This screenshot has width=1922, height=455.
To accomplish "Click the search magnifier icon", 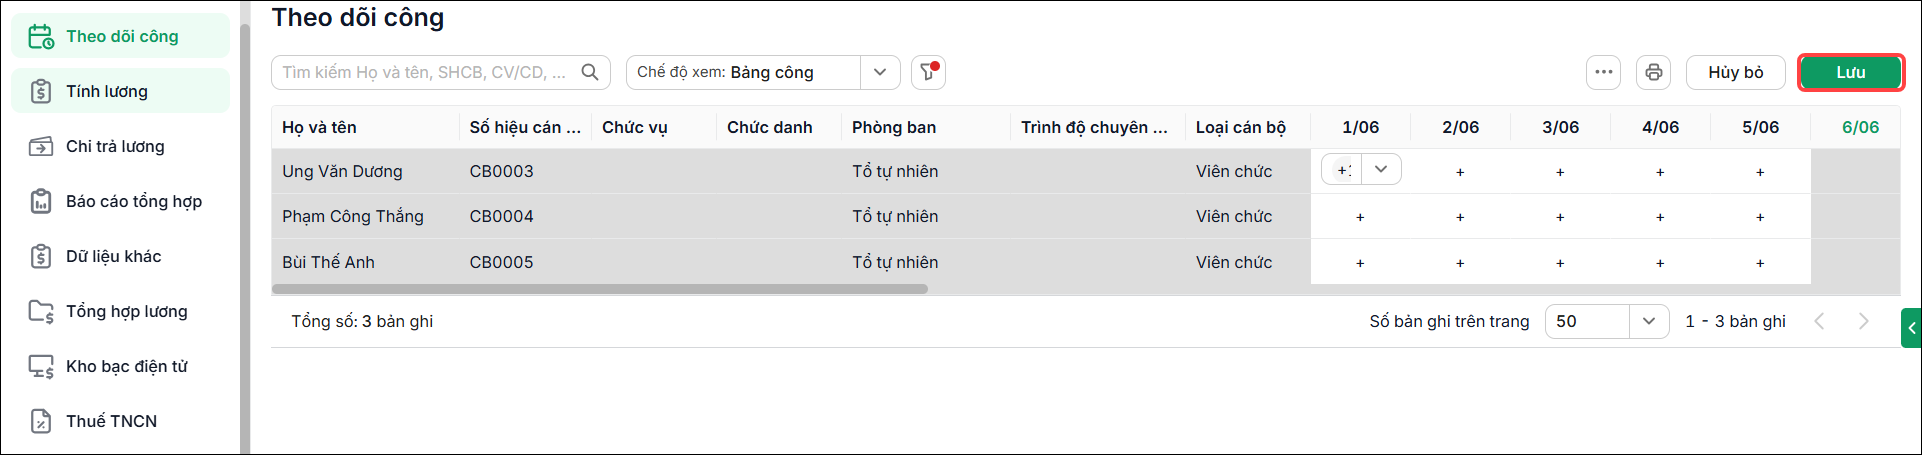I will coord(590,72).
